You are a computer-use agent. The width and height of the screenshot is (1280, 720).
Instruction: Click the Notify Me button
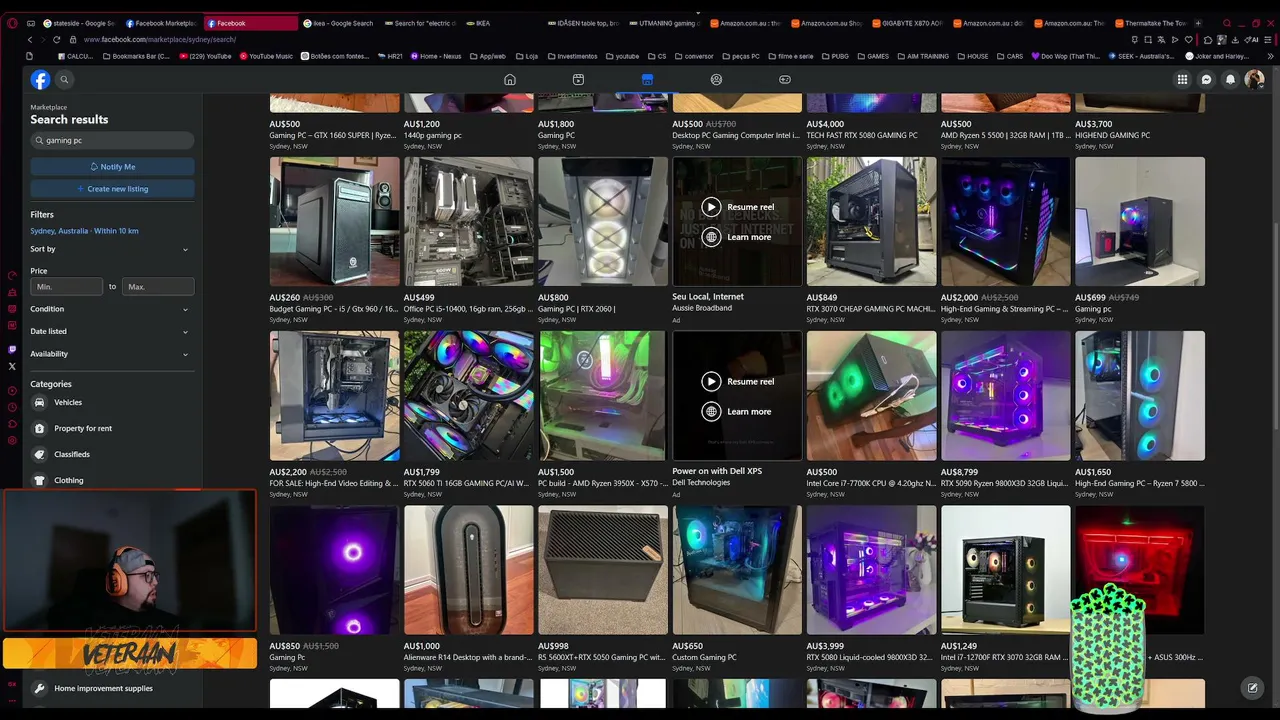[112, 167]
